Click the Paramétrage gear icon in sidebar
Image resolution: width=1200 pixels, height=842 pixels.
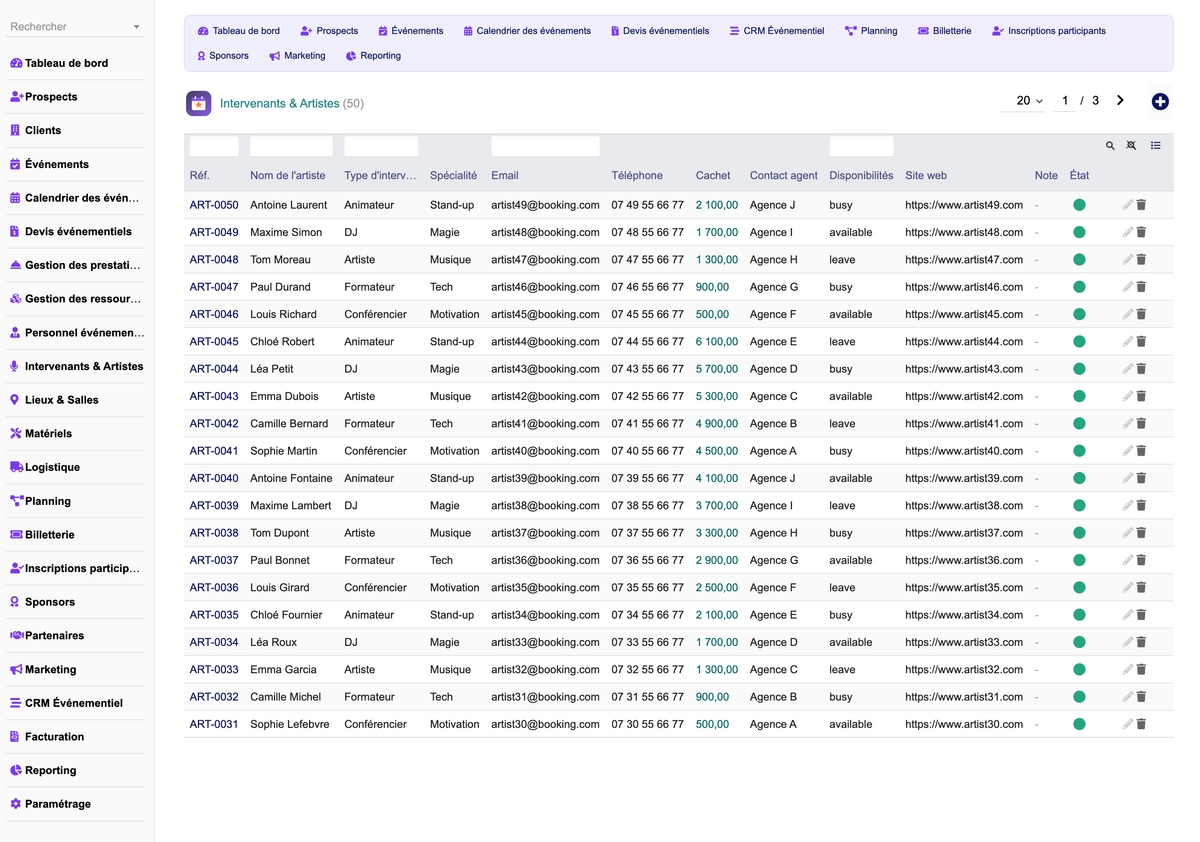tap(16, 804)
